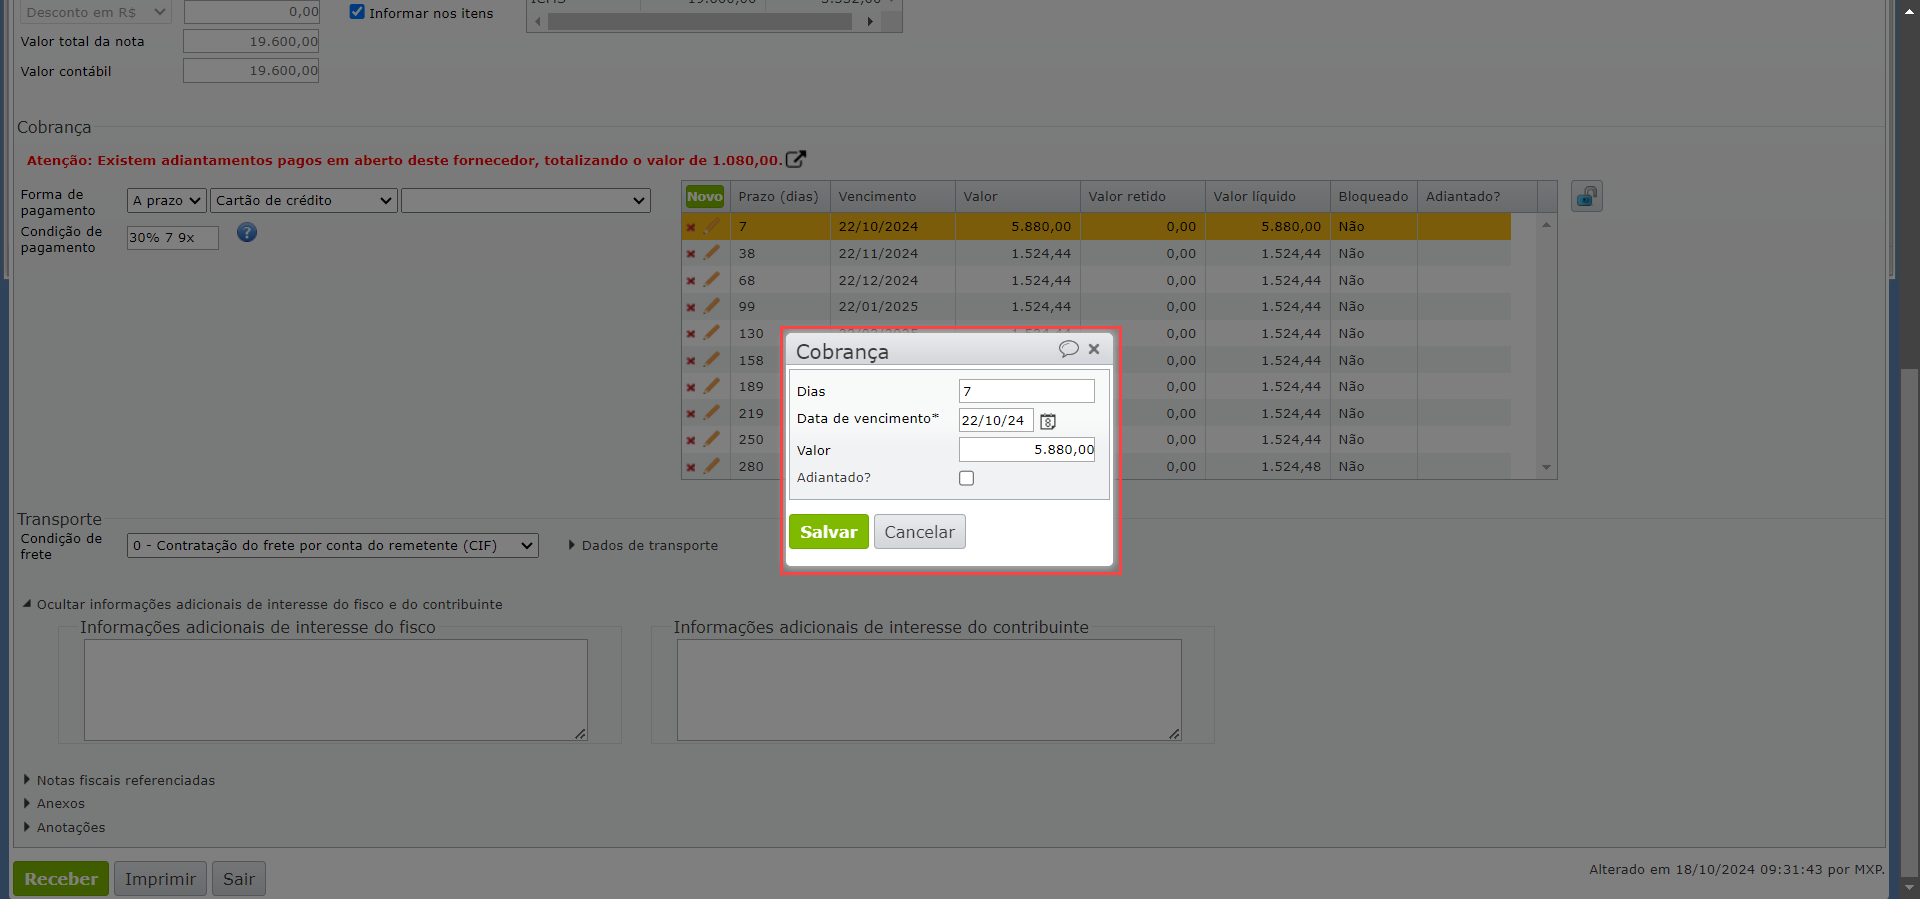The height and width of the screenshot is (899, 1920).
Task: Edit the installment row with prazo 189
Action: coord(712,386)
